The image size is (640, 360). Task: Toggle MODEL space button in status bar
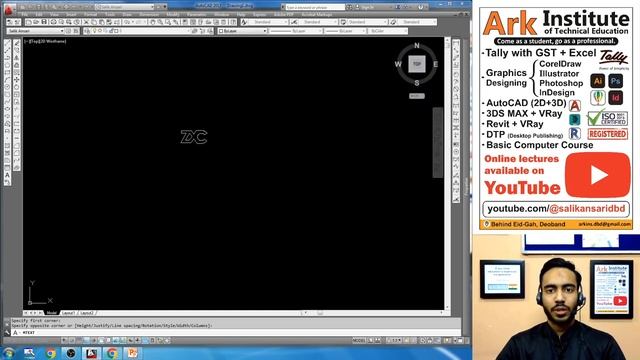(358, 340)
